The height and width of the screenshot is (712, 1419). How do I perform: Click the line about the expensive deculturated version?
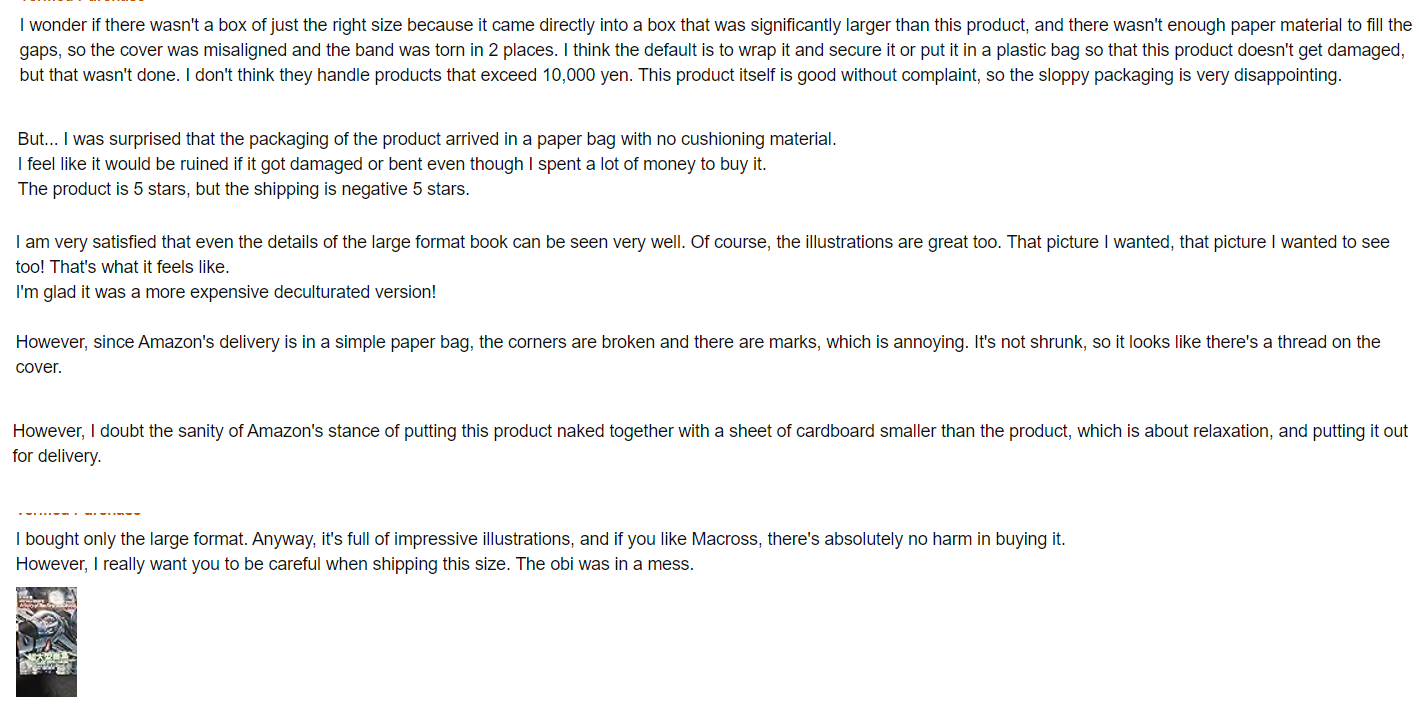pyautogui.click(x=226, y=293)
